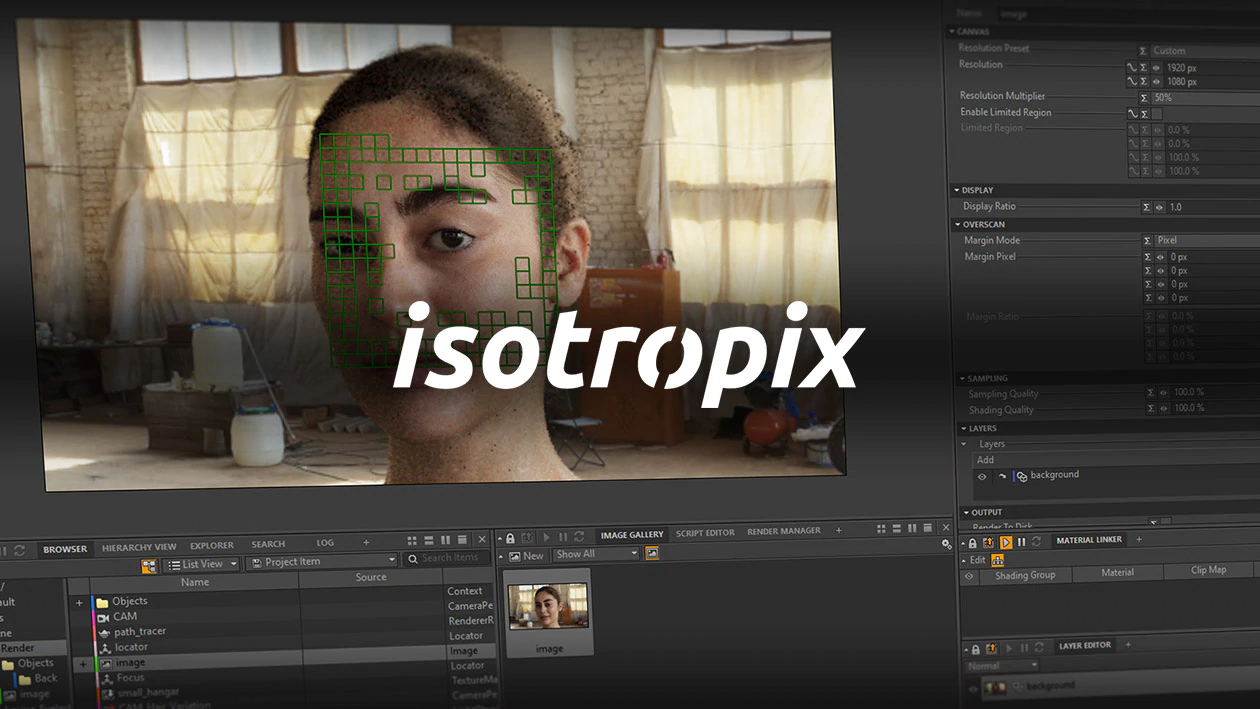Viewport: 1260px width, 709px height.
Task: Switch to the Hierarchy View tab
Action: pyautogui.click(x=138, y=547)
